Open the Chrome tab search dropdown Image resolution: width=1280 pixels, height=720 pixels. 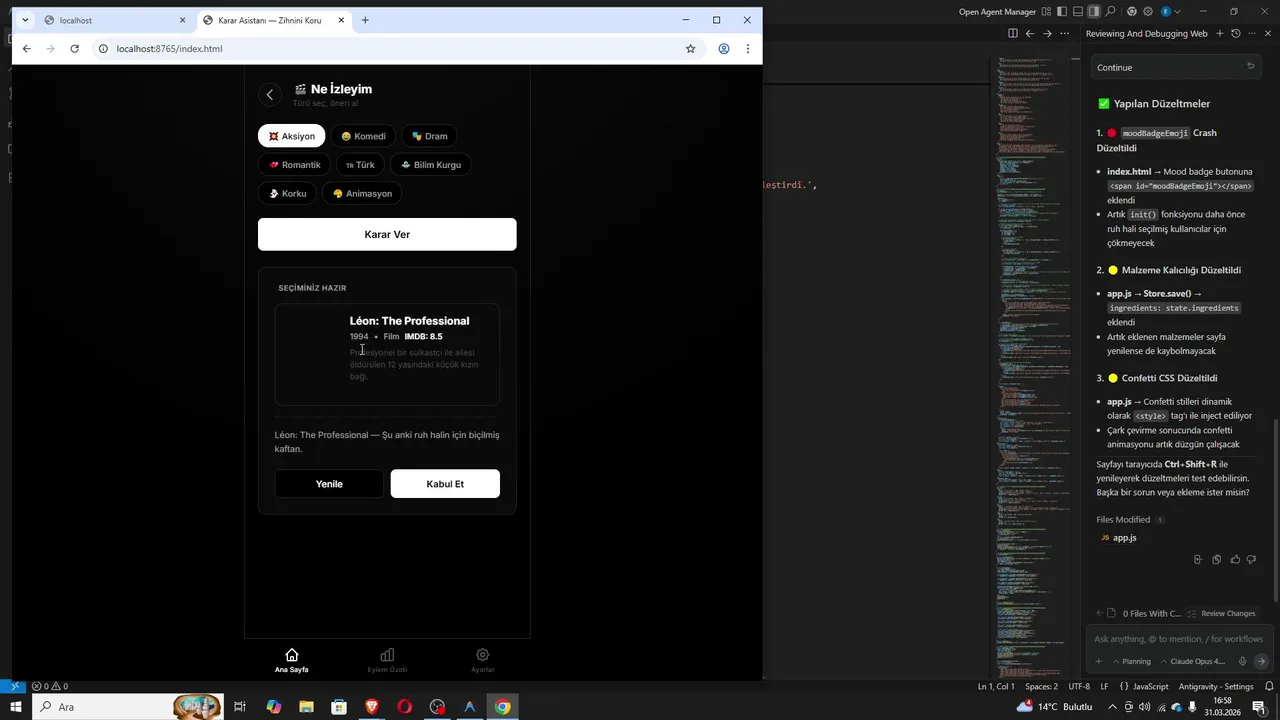click(x=25, y=20)
